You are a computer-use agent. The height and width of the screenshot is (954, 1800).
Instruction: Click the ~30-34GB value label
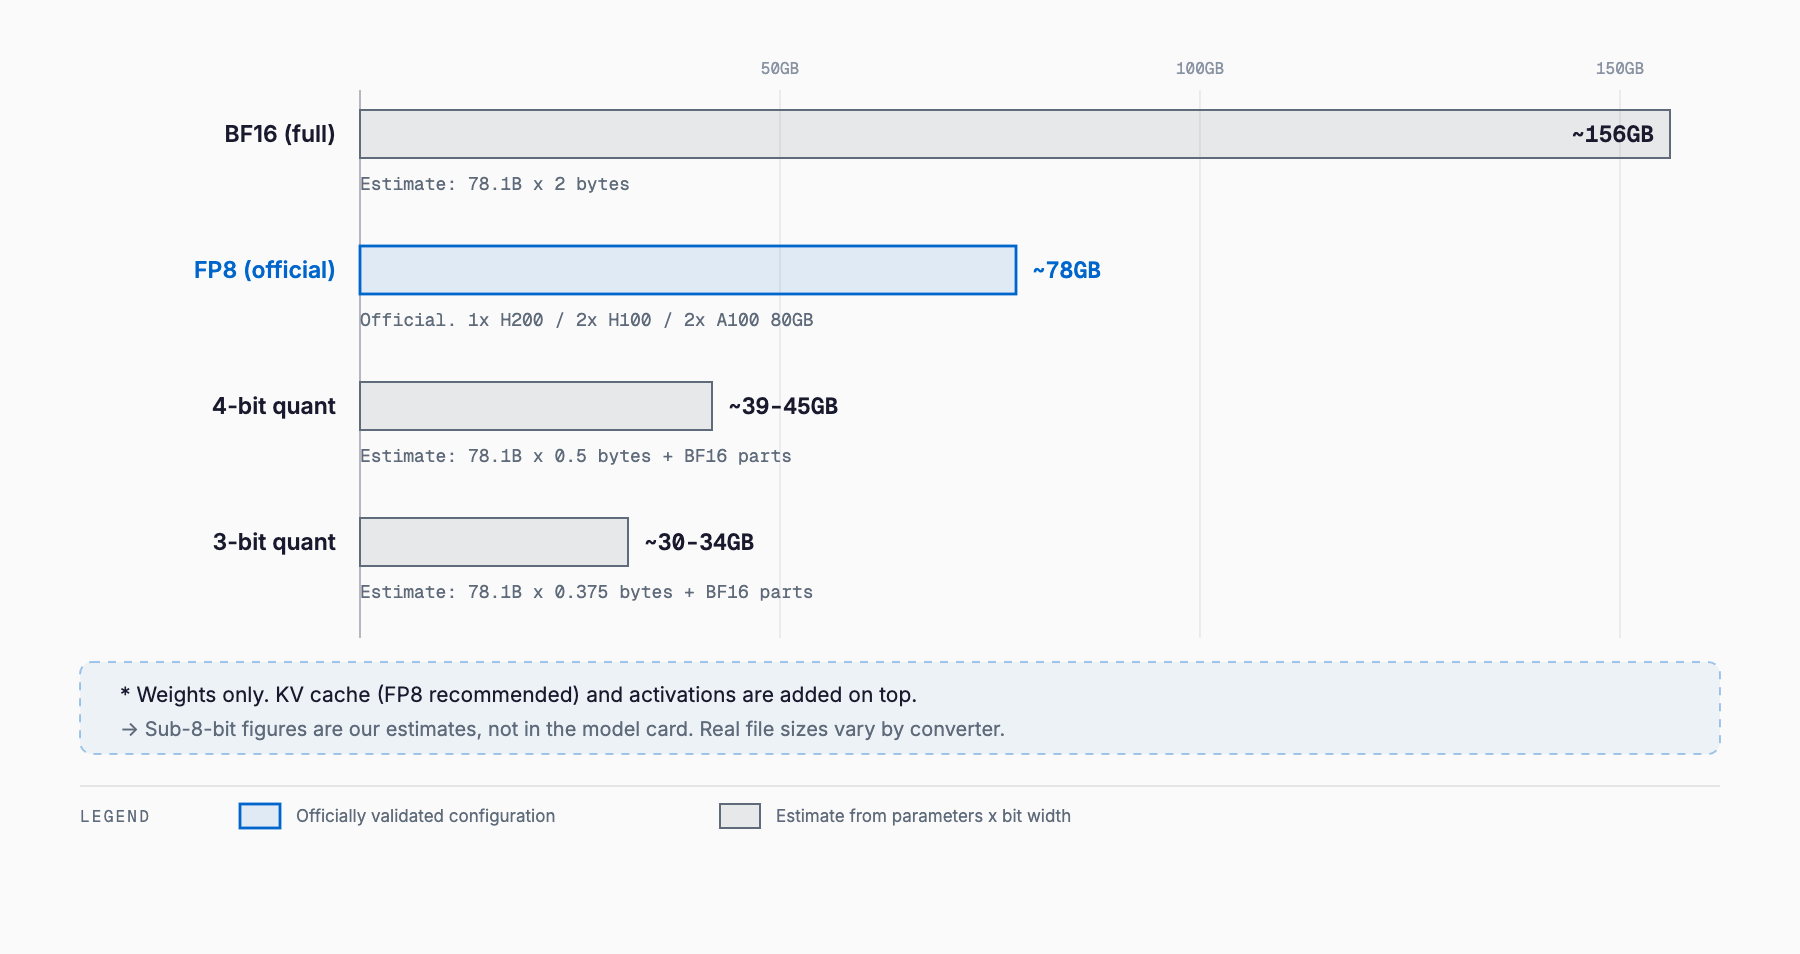699,542
